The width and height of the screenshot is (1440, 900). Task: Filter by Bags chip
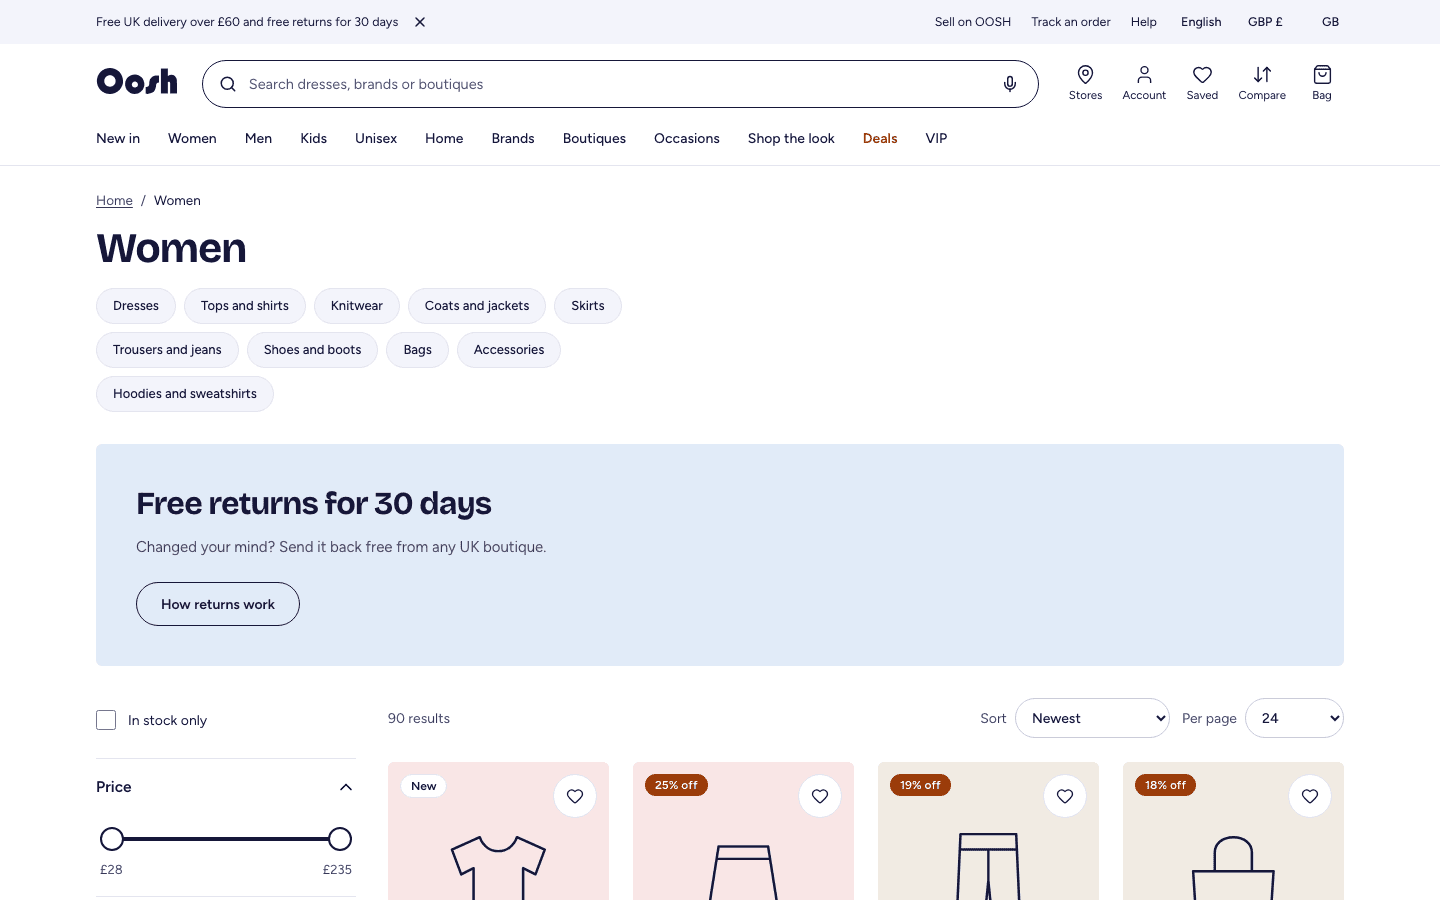(x=418, y=350)
